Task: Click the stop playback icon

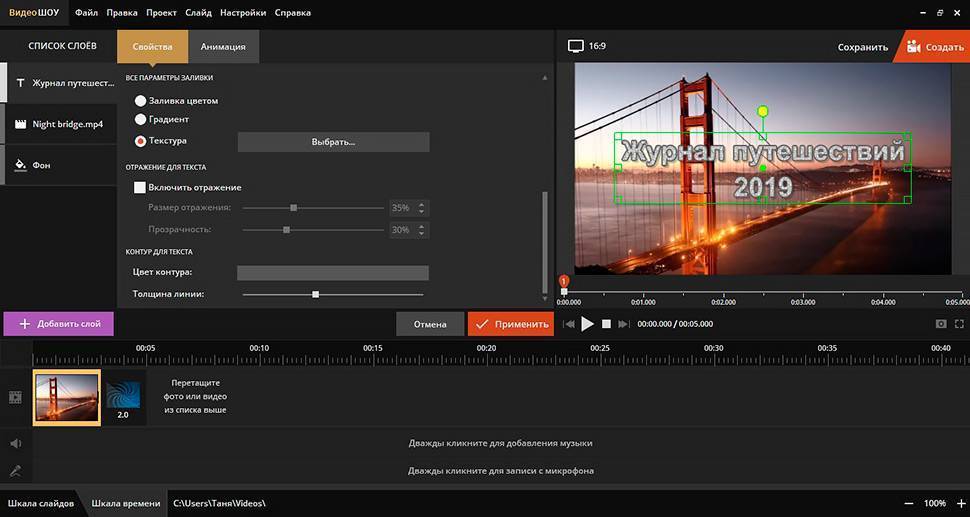Action: [606, 324]
